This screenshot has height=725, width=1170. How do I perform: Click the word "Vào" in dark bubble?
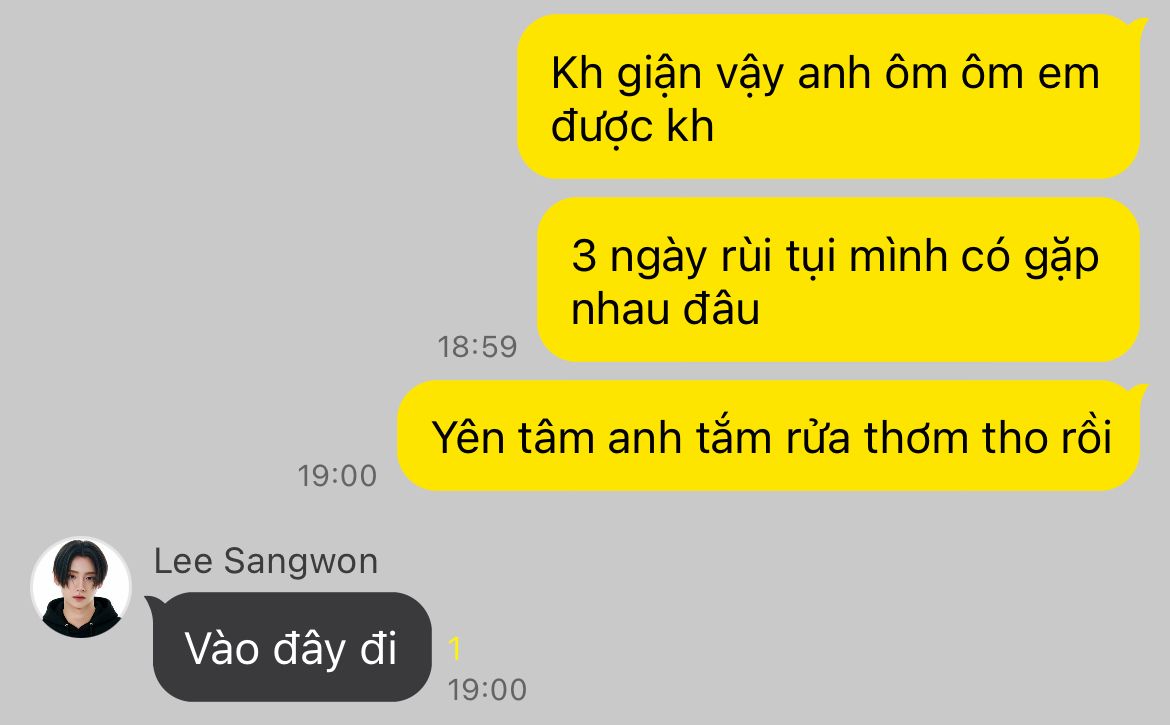[x=222, y=648]
